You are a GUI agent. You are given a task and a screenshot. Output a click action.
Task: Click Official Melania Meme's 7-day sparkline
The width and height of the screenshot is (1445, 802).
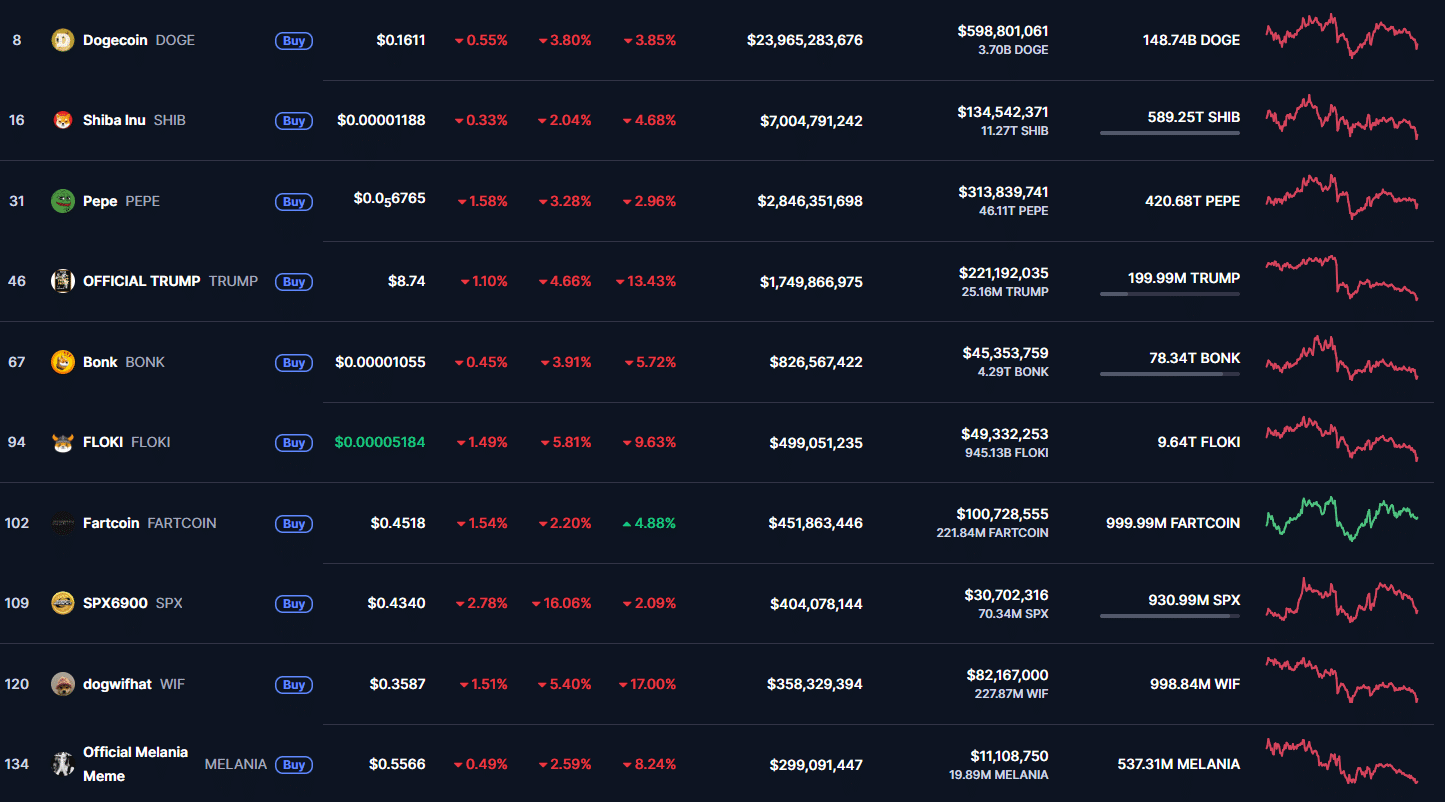1341,761
